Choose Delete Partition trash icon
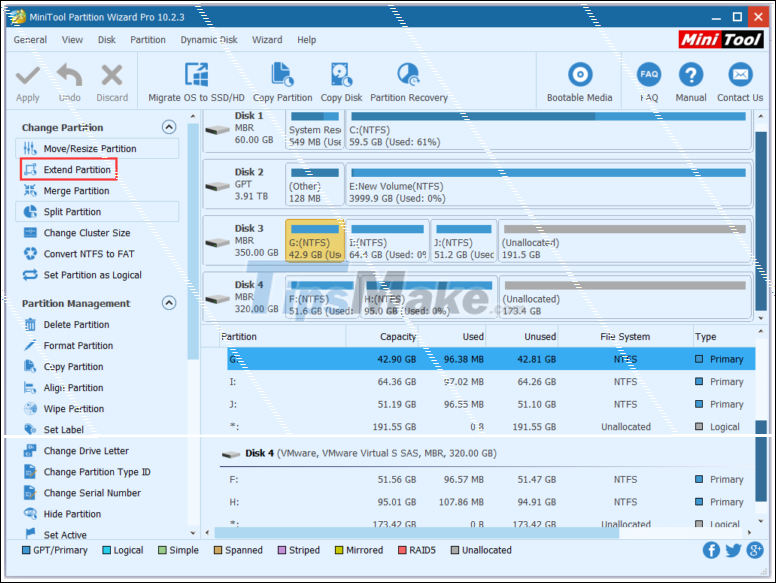The width and height of the screenshot is (776, 583). [30, 325]
